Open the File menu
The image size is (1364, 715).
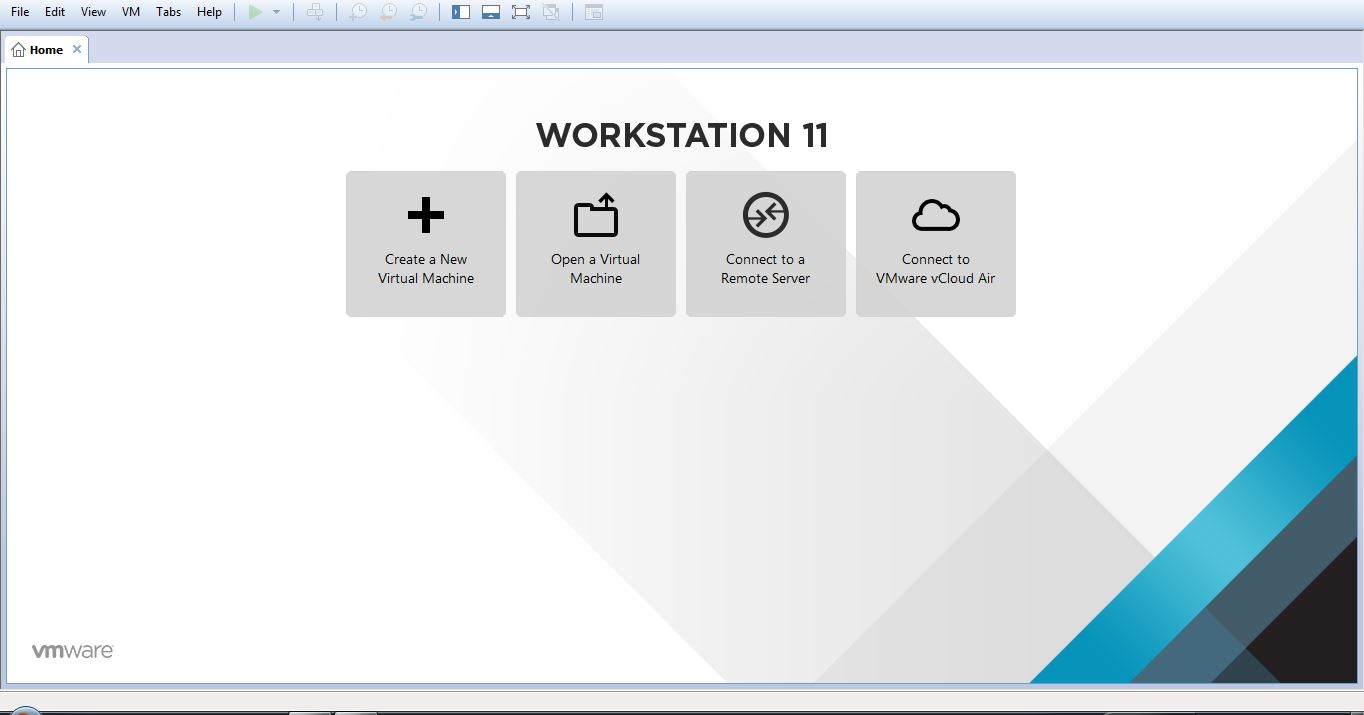20,12
